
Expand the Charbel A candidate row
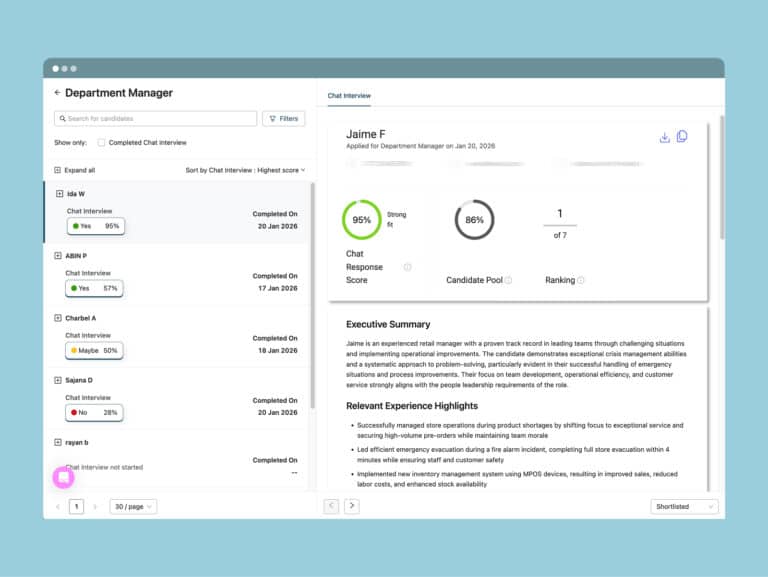(58, 318)
